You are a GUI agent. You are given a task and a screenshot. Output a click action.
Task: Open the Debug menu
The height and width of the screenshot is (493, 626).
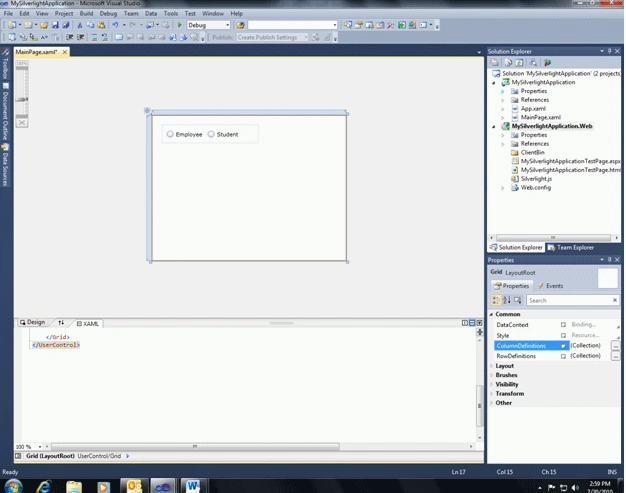tap(108, 13)
